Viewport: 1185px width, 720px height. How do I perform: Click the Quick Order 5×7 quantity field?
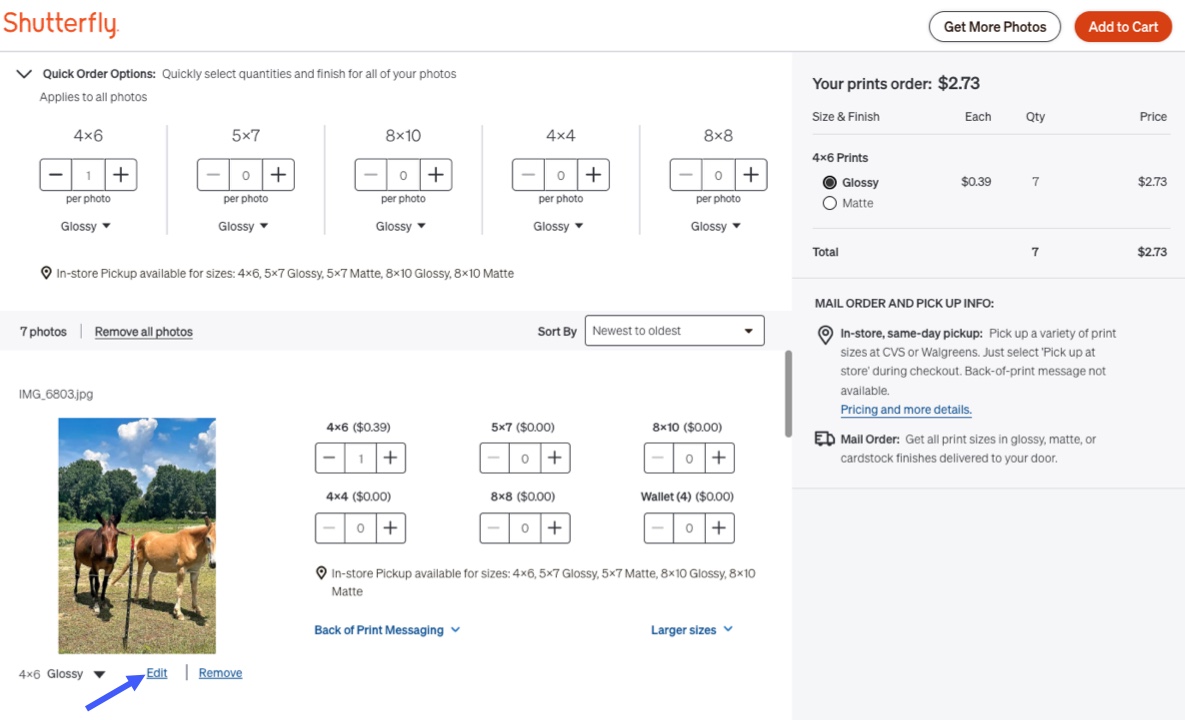(246, 175)
